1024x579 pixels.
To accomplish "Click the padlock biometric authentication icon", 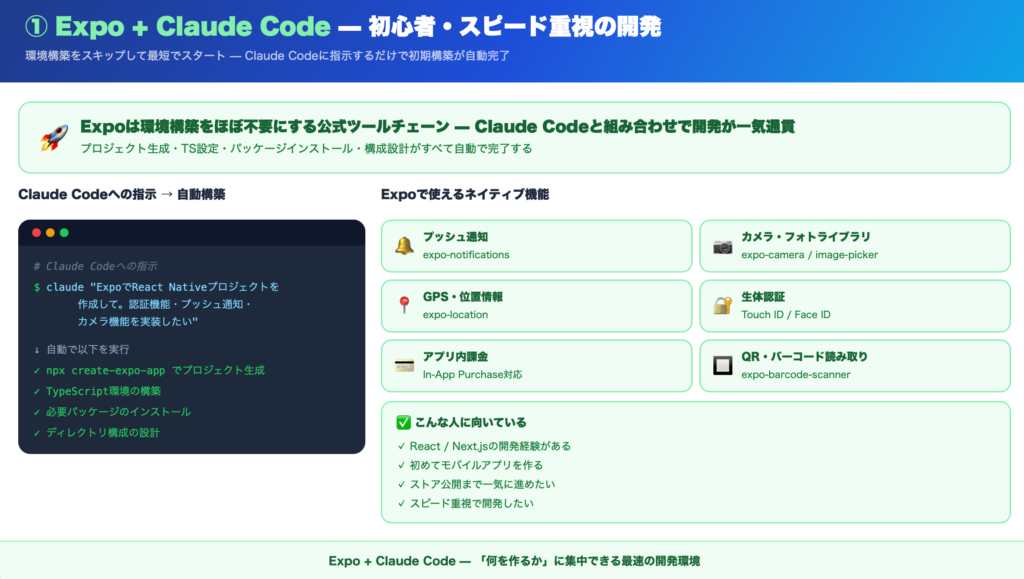I will point(722,306).
